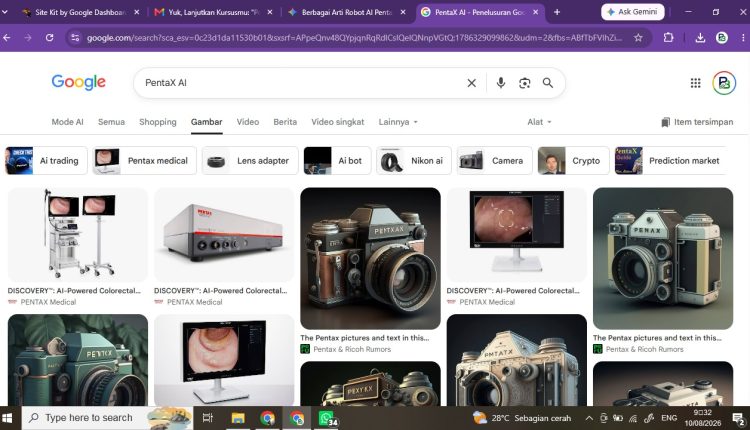Submit search with magnifier icon

(548, 83)
